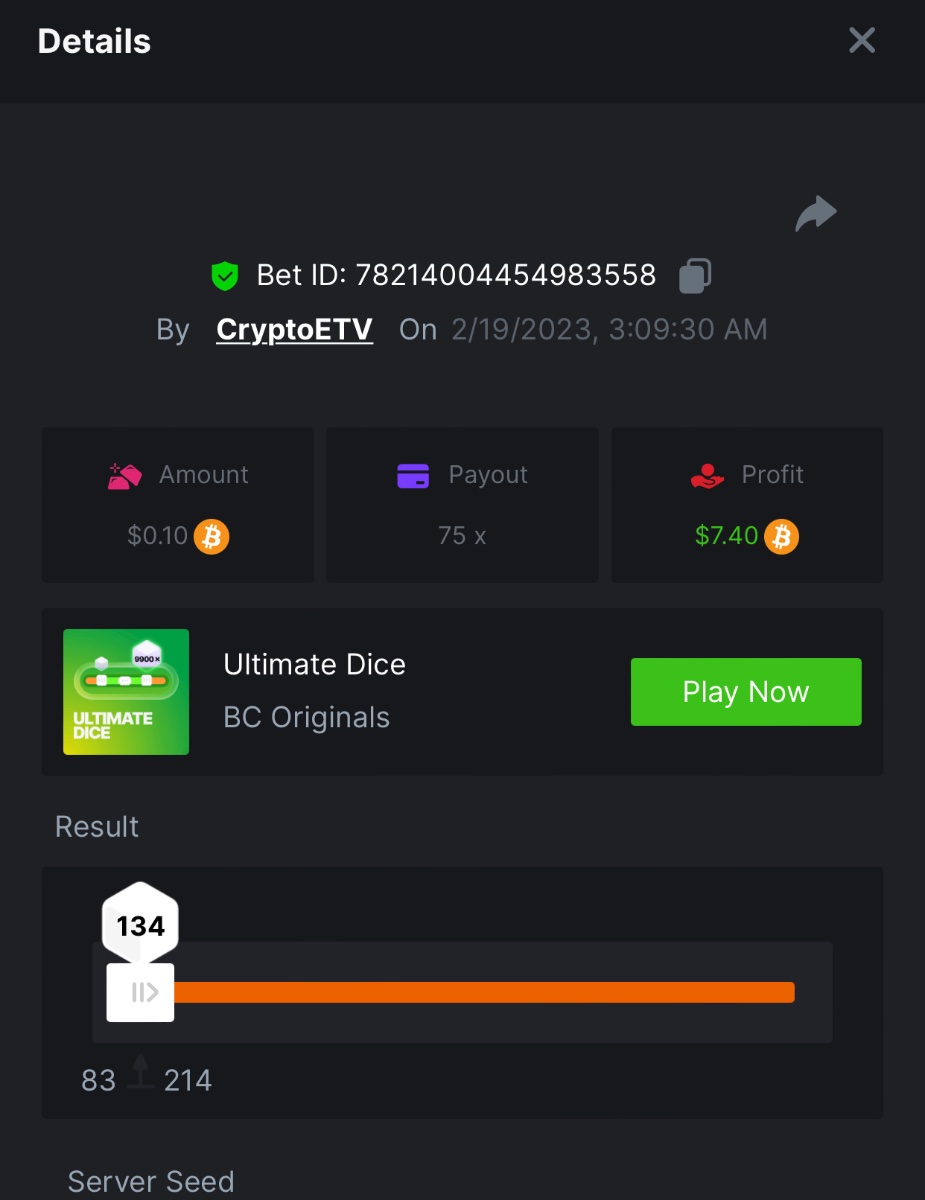Click the Server Seed label
Image resolution: width=925 pixels, height=1200 pixels.
click(151, 1181)
